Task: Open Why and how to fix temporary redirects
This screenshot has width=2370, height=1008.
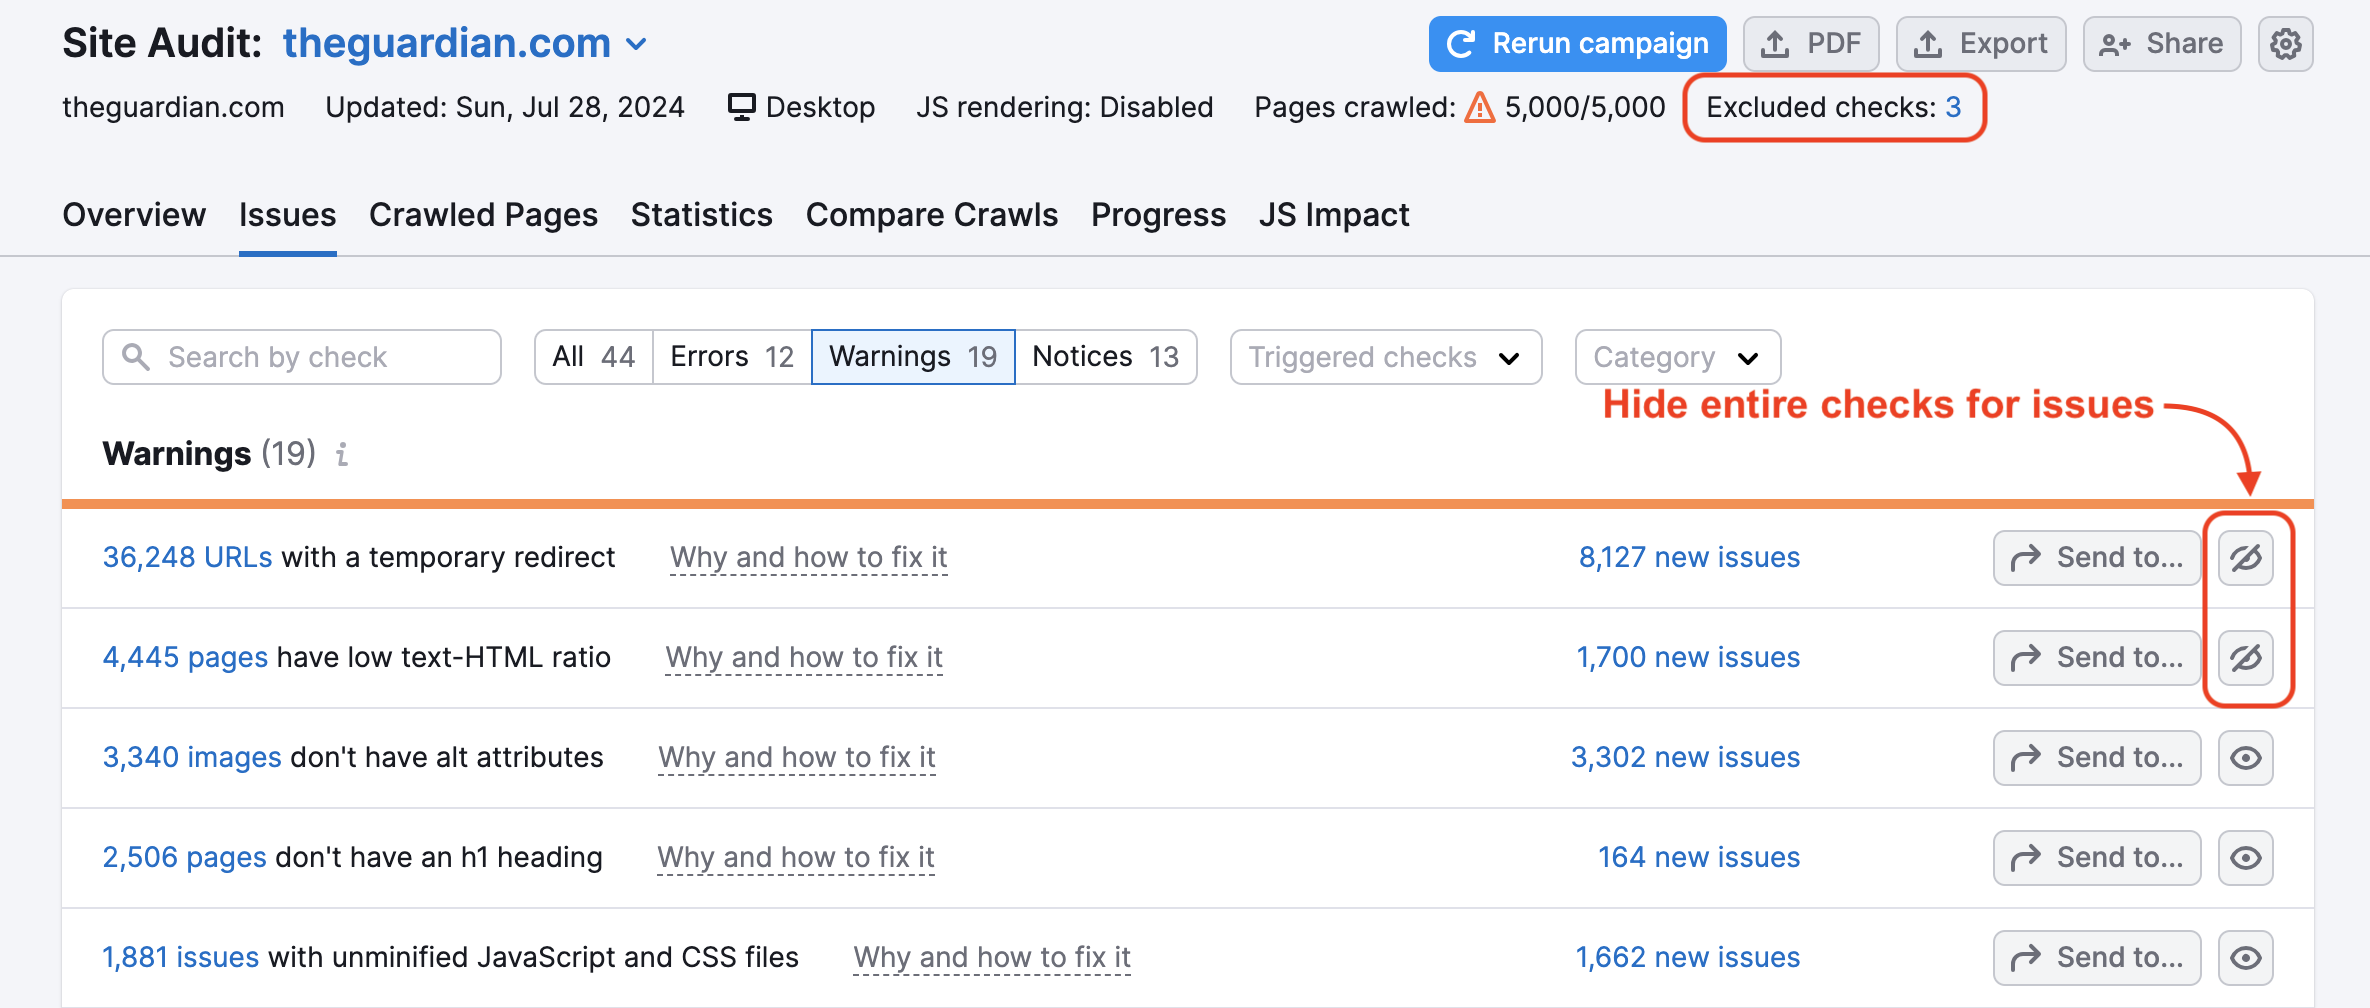Action: 808,557
